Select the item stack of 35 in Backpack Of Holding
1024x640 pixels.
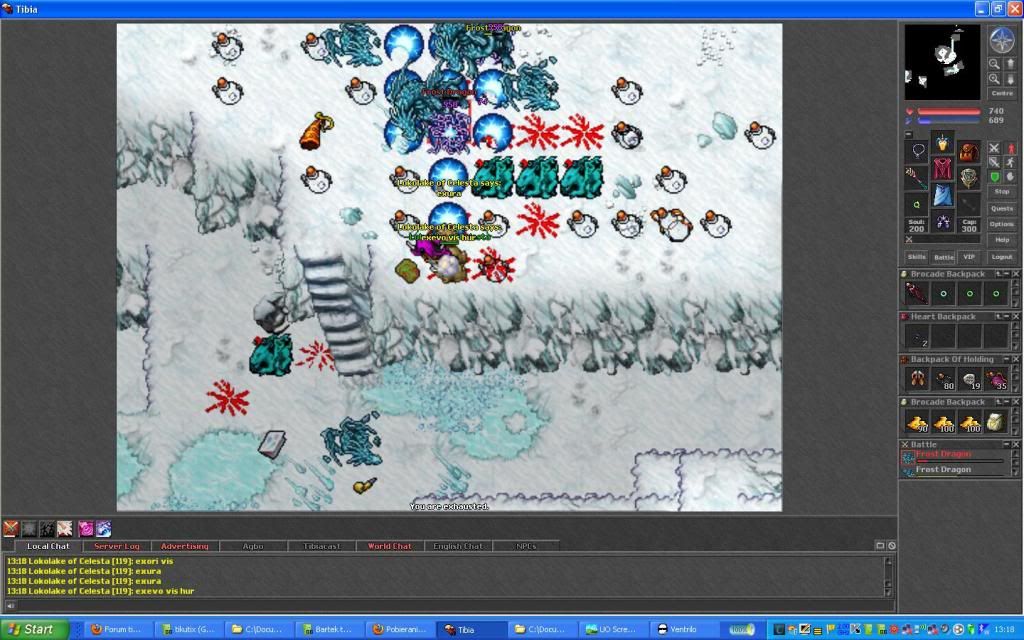(996, 379)
